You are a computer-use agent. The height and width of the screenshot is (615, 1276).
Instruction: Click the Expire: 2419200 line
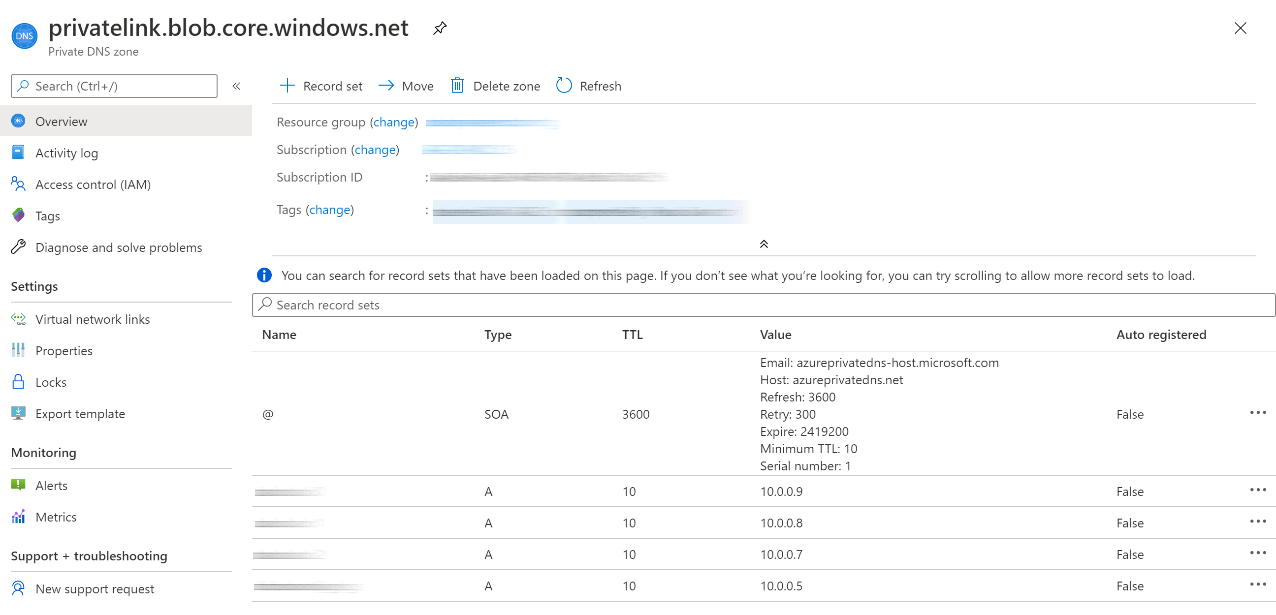(x=804, y=432)
